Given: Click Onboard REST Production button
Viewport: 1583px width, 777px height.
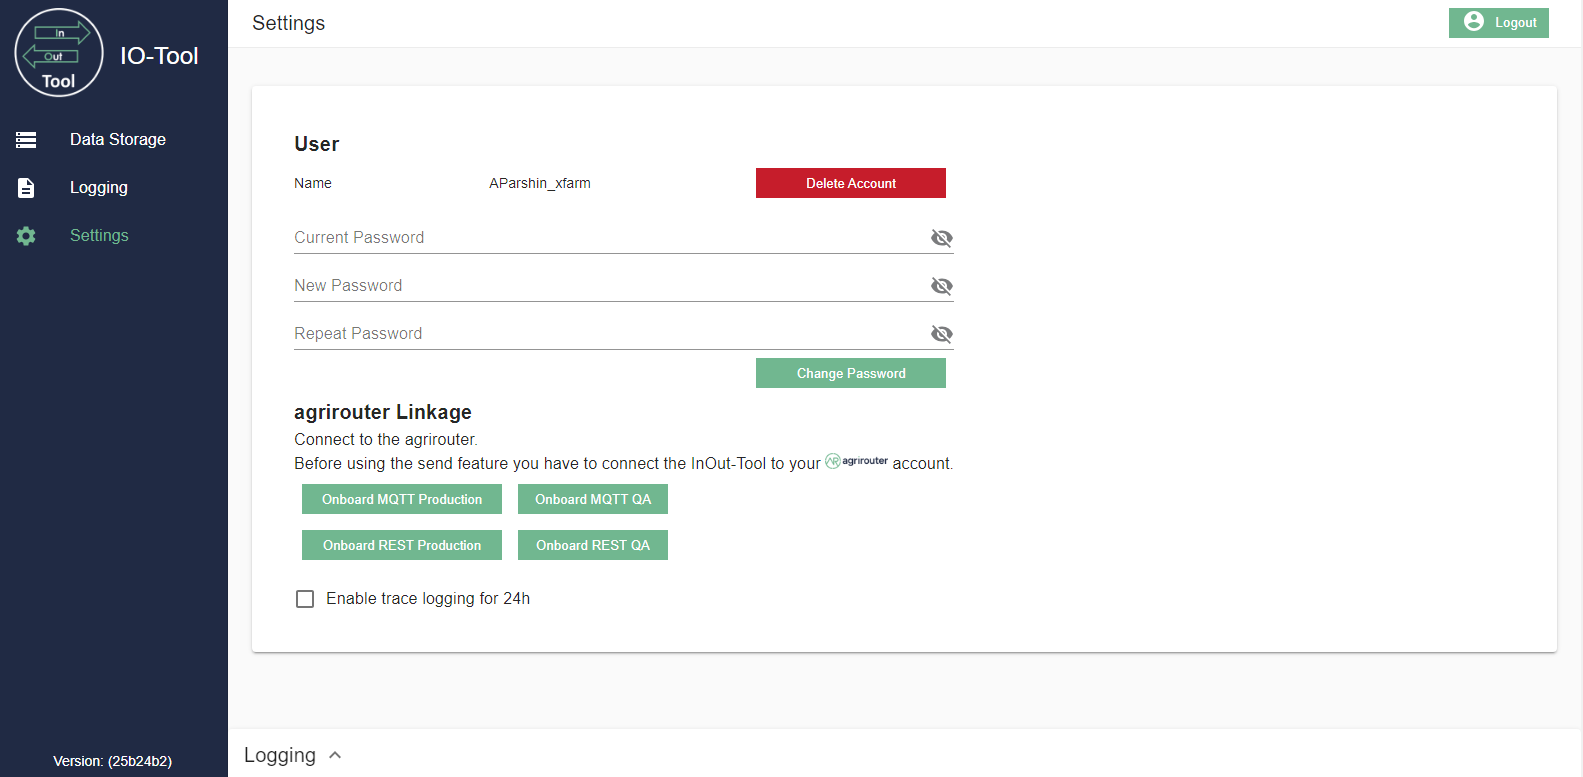Looking at the screenshot, I should pos(402,545).
